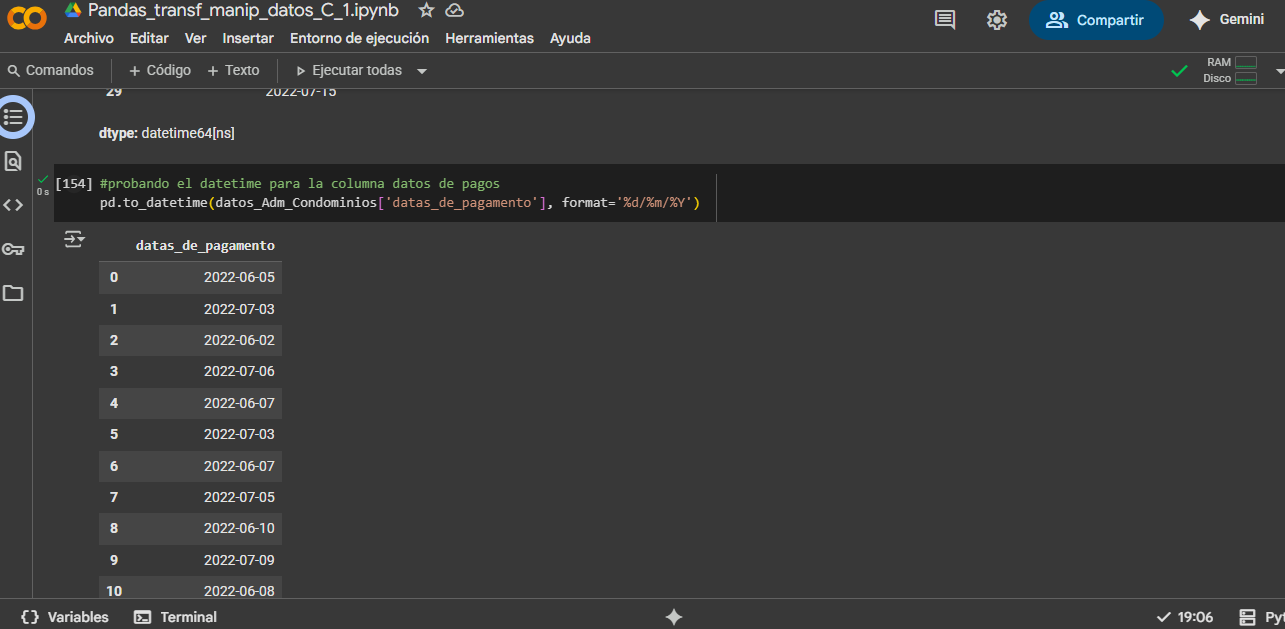Toggle the cell output actions icon
Viewport: 1285px width, 629px height.
pos(74,239)
